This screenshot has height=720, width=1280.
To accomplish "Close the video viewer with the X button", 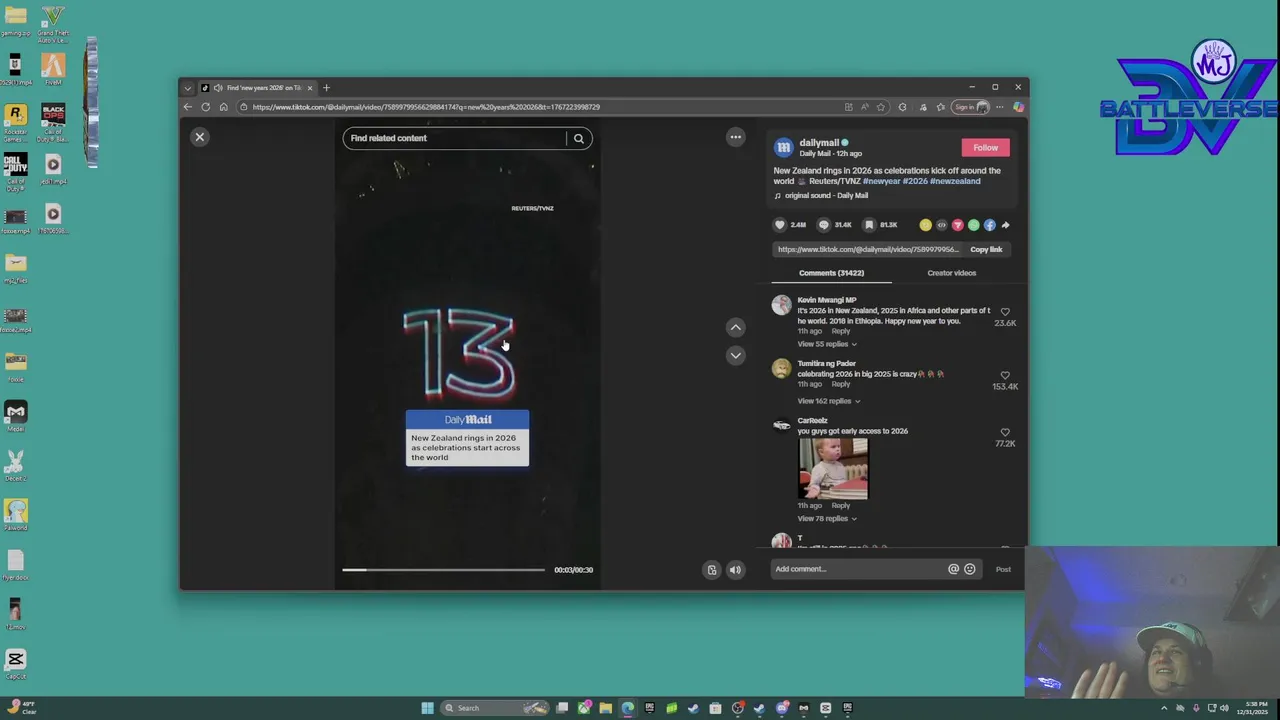I will 200,137.
